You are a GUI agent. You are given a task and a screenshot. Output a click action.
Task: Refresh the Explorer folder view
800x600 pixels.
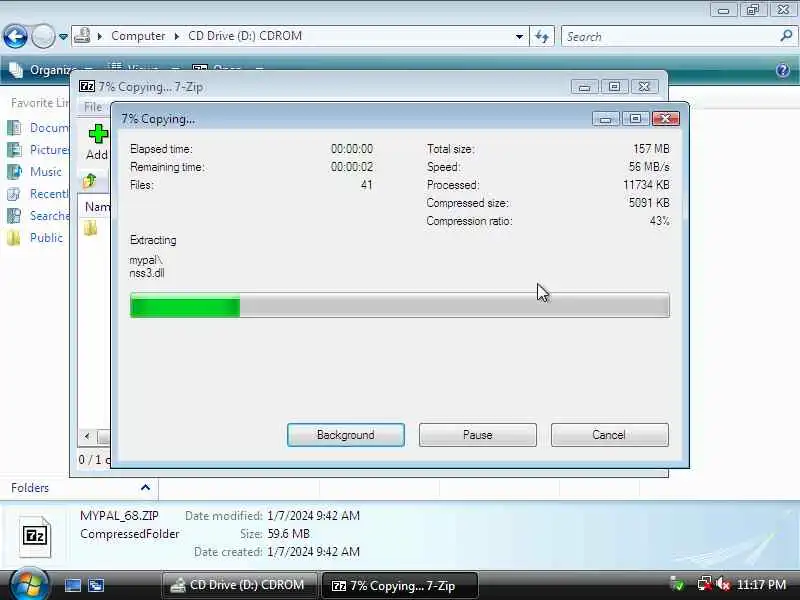542,37
